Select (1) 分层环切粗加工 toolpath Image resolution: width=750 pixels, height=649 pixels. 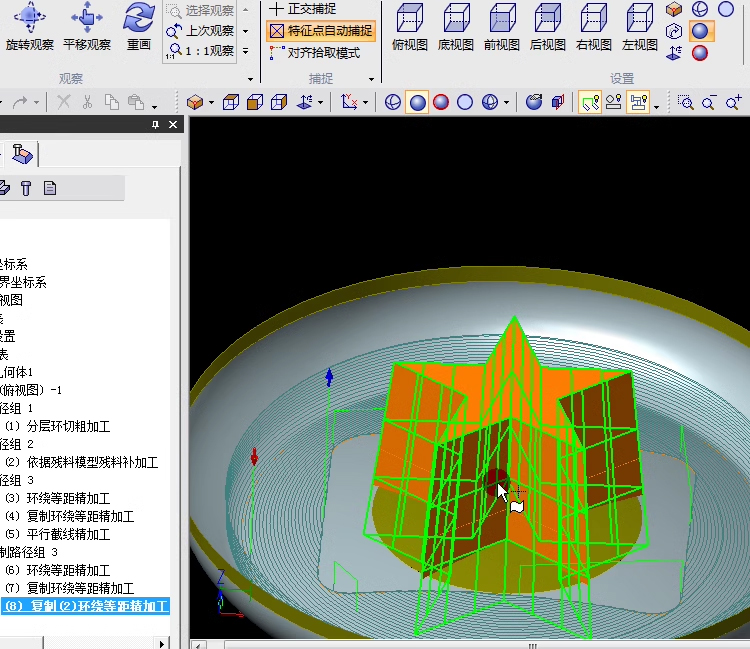click(67, 426)
